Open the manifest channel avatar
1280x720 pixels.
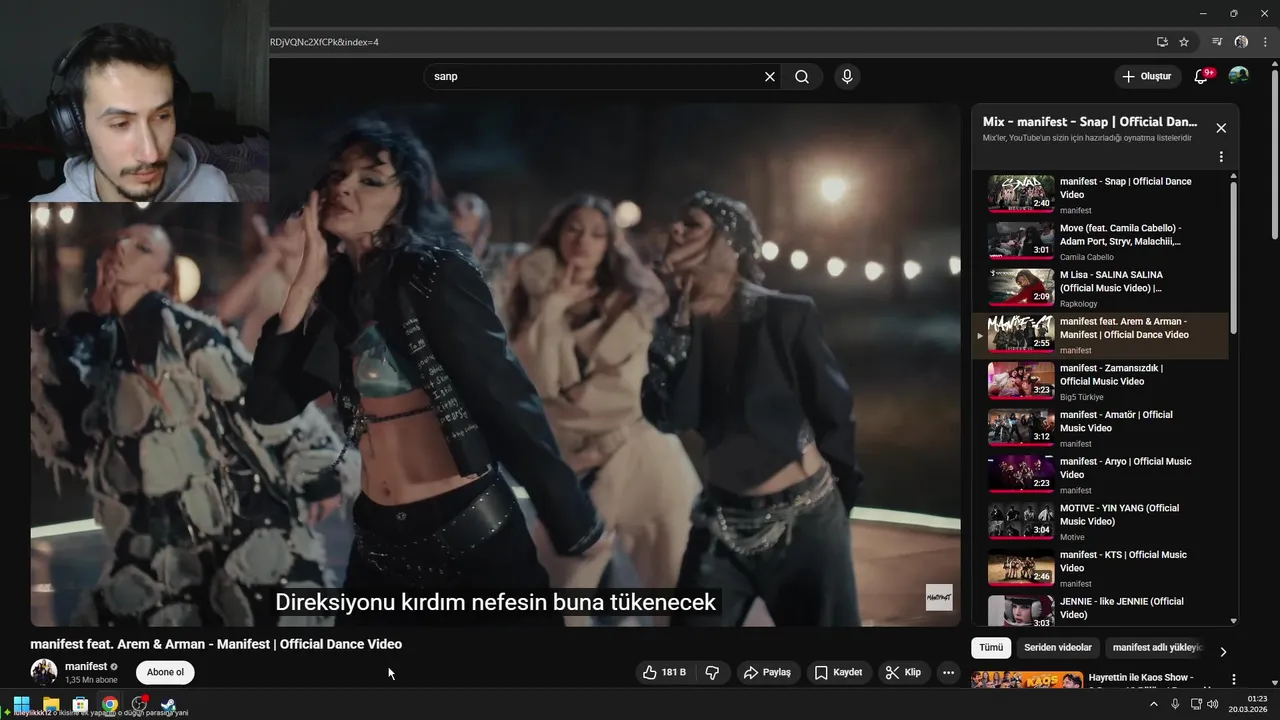click(x=43, y=672)
